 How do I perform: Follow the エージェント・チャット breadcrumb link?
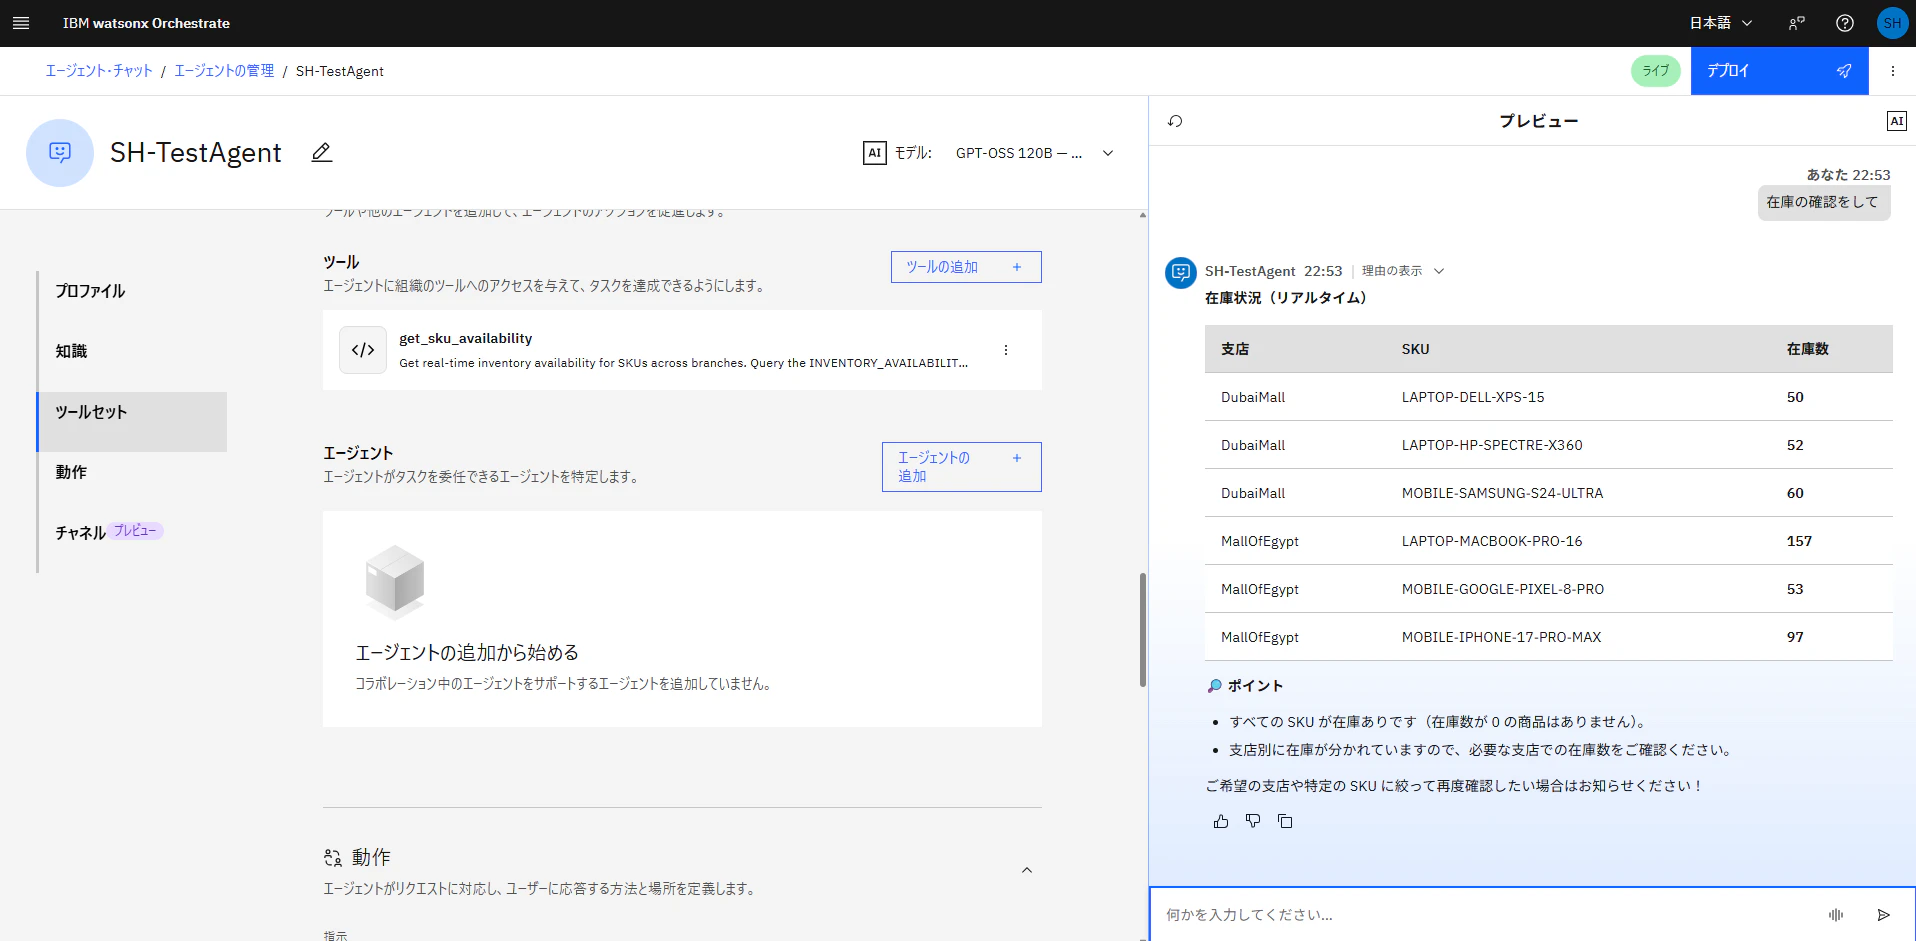click(99, 71)
